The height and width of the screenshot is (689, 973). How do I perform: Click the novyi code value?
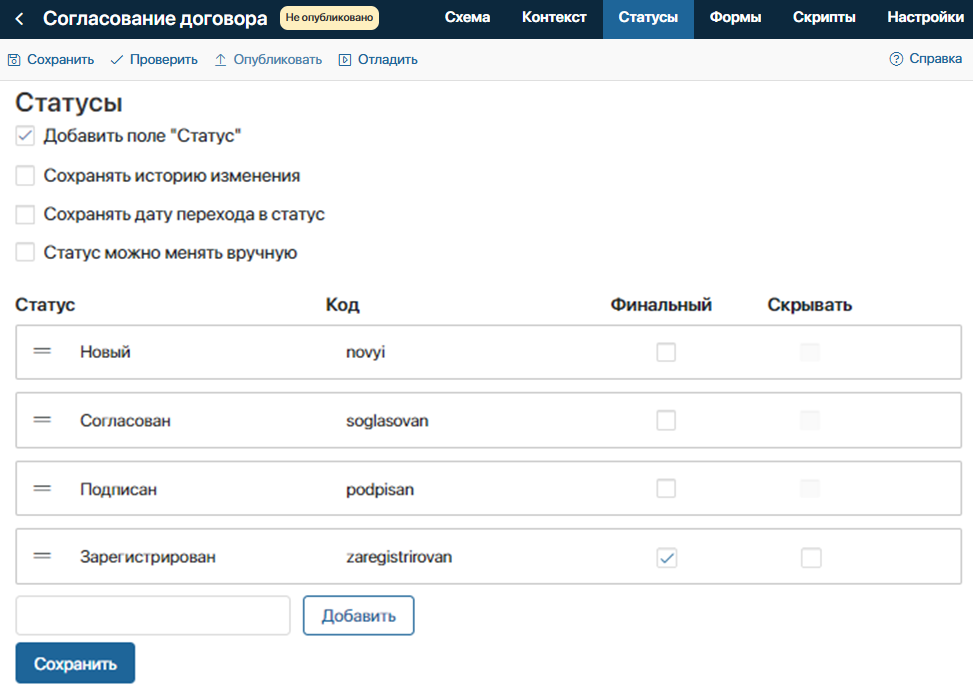[x=365, y=353]
